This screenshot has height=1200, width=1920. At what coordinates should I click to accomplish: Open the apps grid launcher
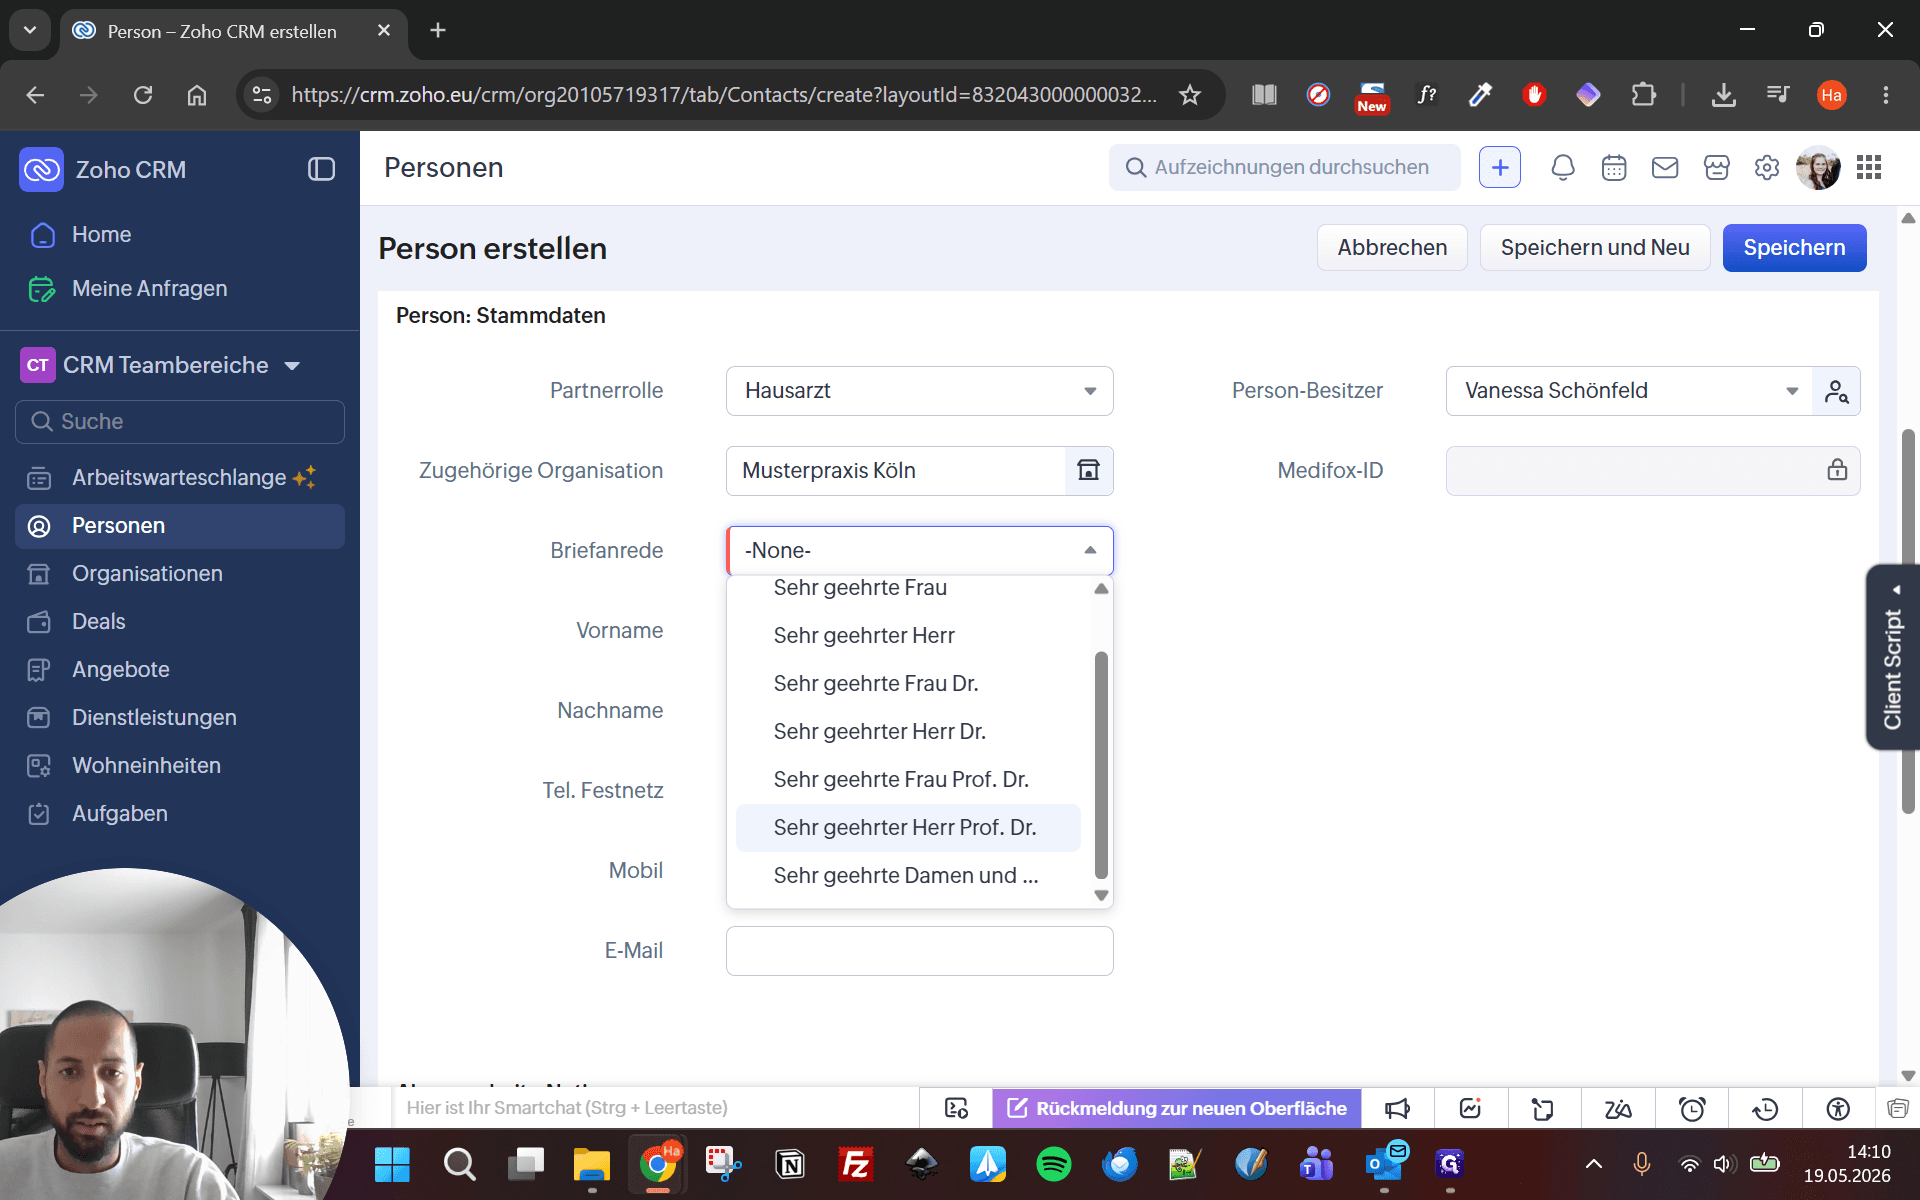1869,168
